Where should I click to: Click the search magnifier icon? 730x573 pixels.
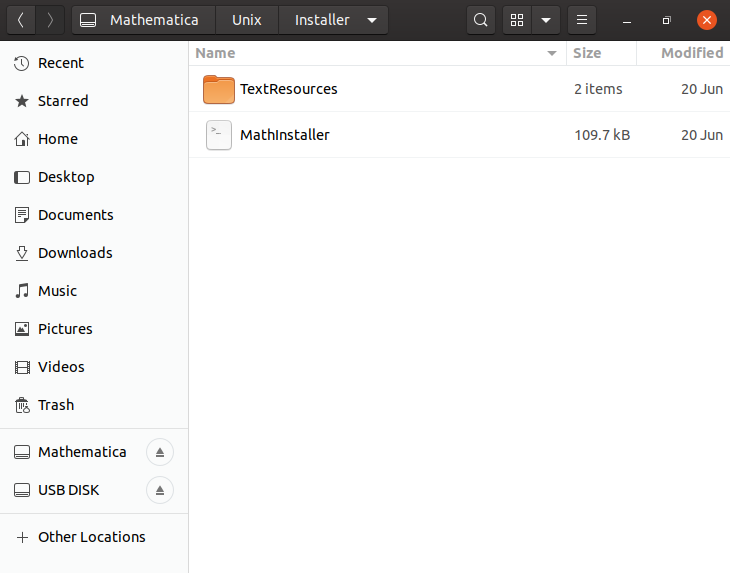coord(481,20)
